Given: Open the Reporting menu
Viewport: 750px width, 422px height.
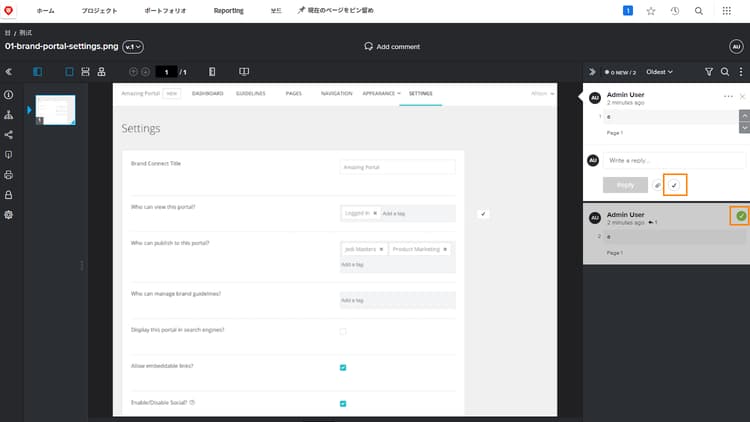Looking at the screenshot, I should pyautogui.click(x=229, y=11).
